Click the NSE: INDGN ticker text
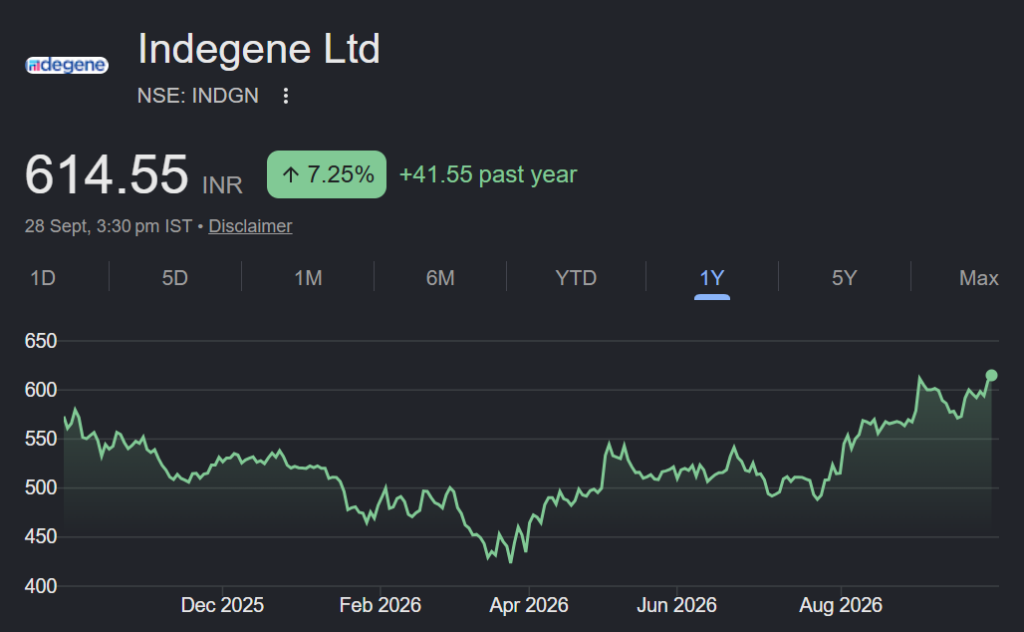1024x632 pixels. [198, 96]
